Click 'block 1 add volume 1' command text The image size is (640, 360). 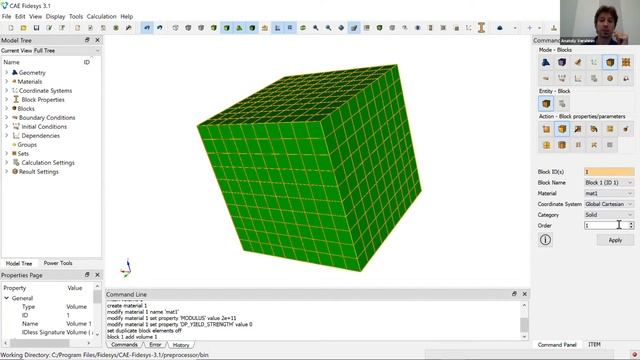132,337
